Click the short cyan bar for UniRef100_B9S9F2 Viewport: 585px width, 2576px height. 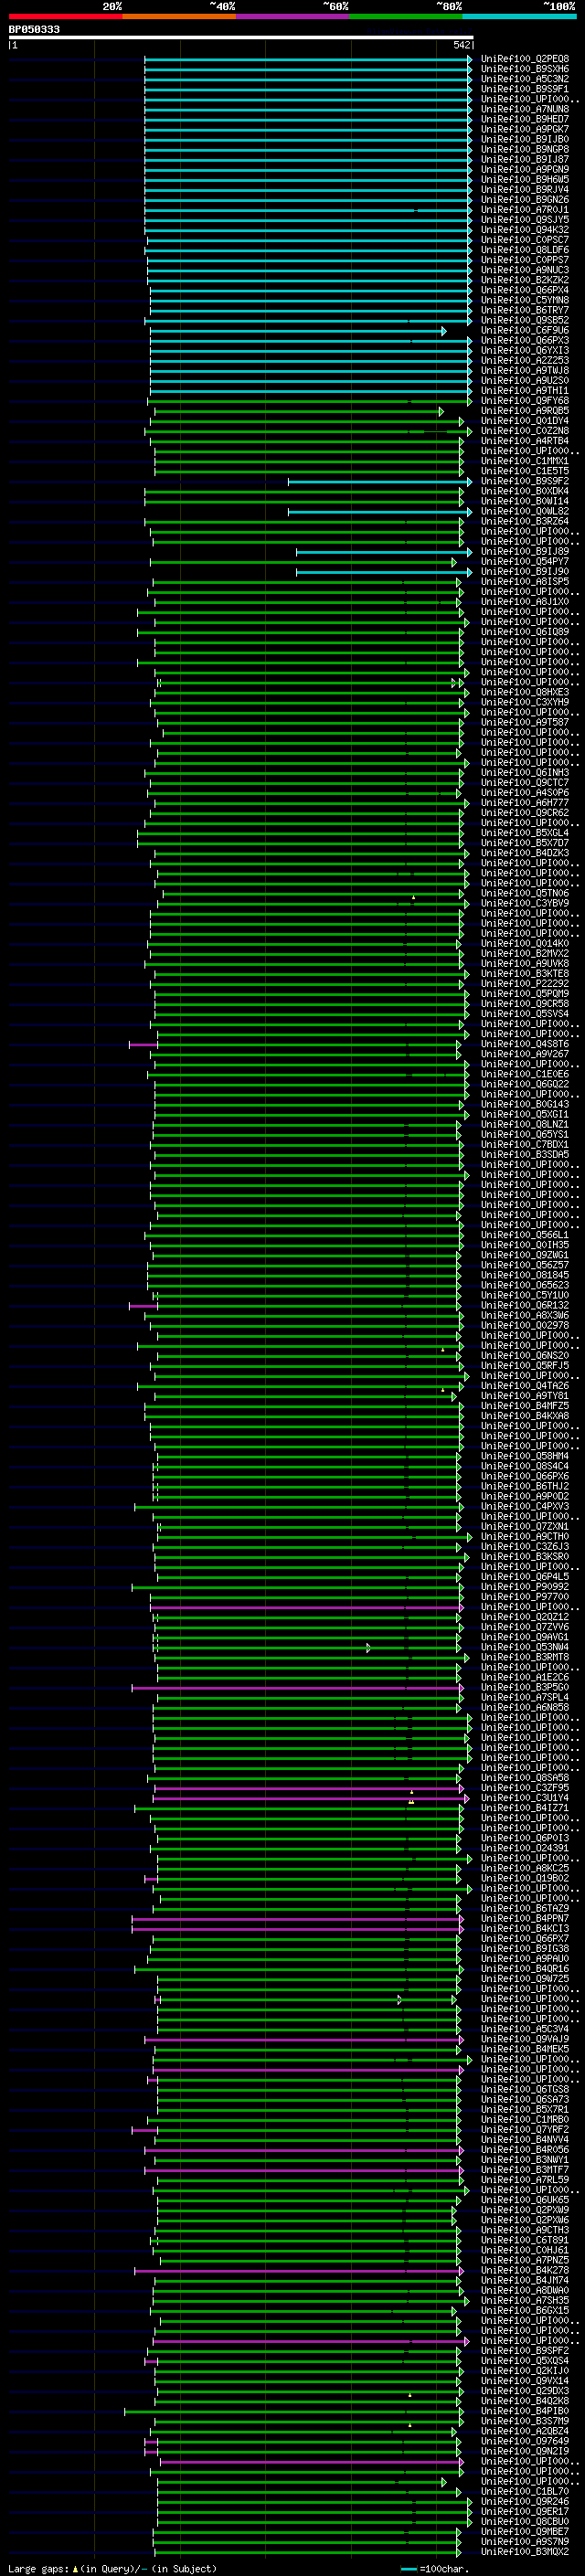click(x=380, y=482)
